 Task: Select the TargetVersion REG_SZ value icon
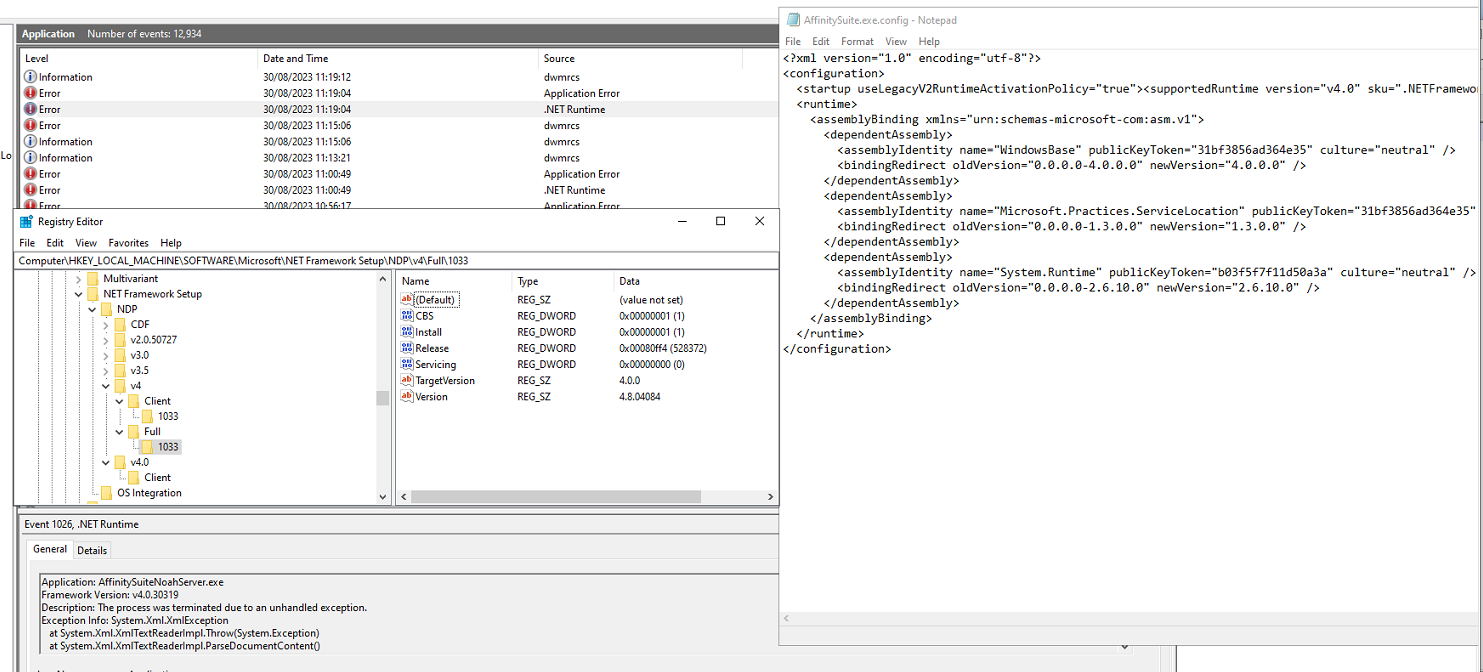409,380
